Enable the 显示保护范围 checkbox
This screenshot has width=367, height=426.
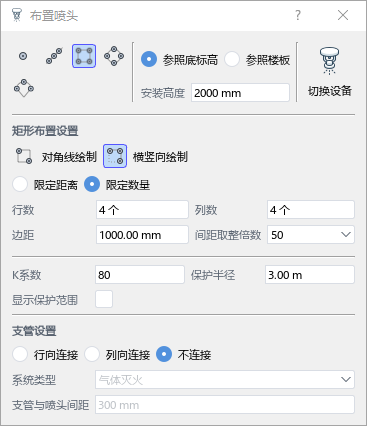point(104,299)
